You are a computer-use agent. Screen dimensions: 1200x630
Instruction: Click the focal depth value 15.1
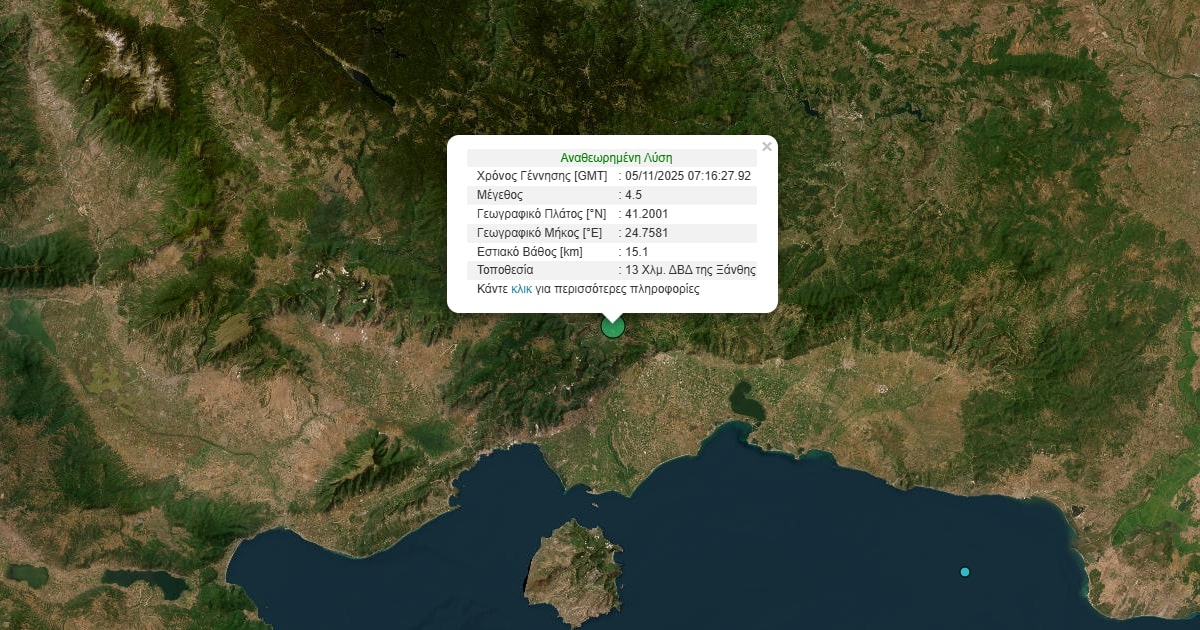click(x=636, y=252)
